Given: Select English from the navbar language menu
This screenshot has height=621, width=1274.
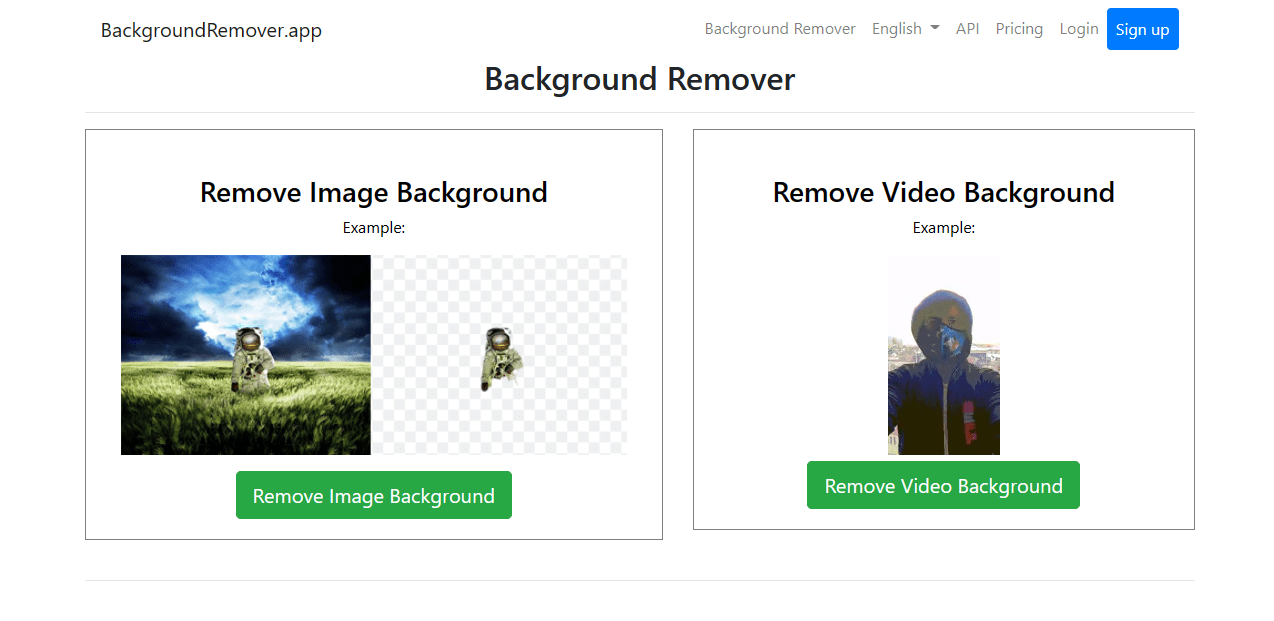Looking at the screenshot, I should [897, 29].
